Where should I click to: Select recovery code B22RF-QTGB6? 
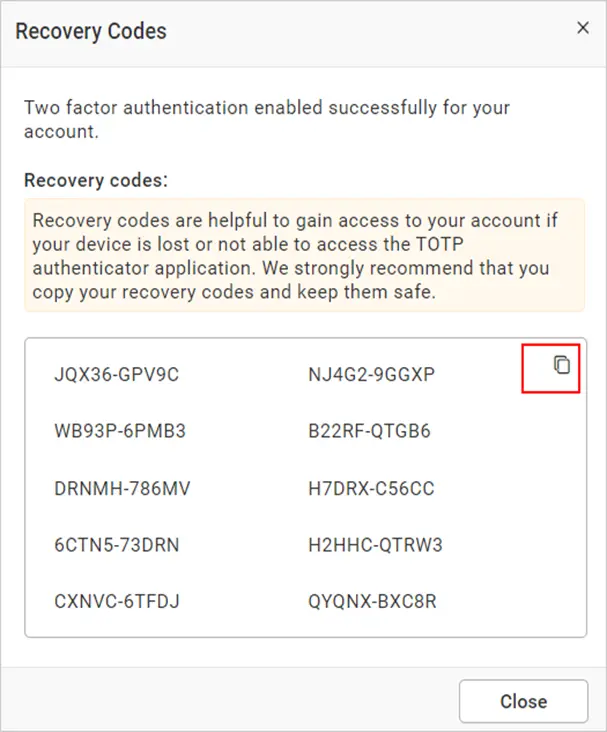tap(369, 431)
